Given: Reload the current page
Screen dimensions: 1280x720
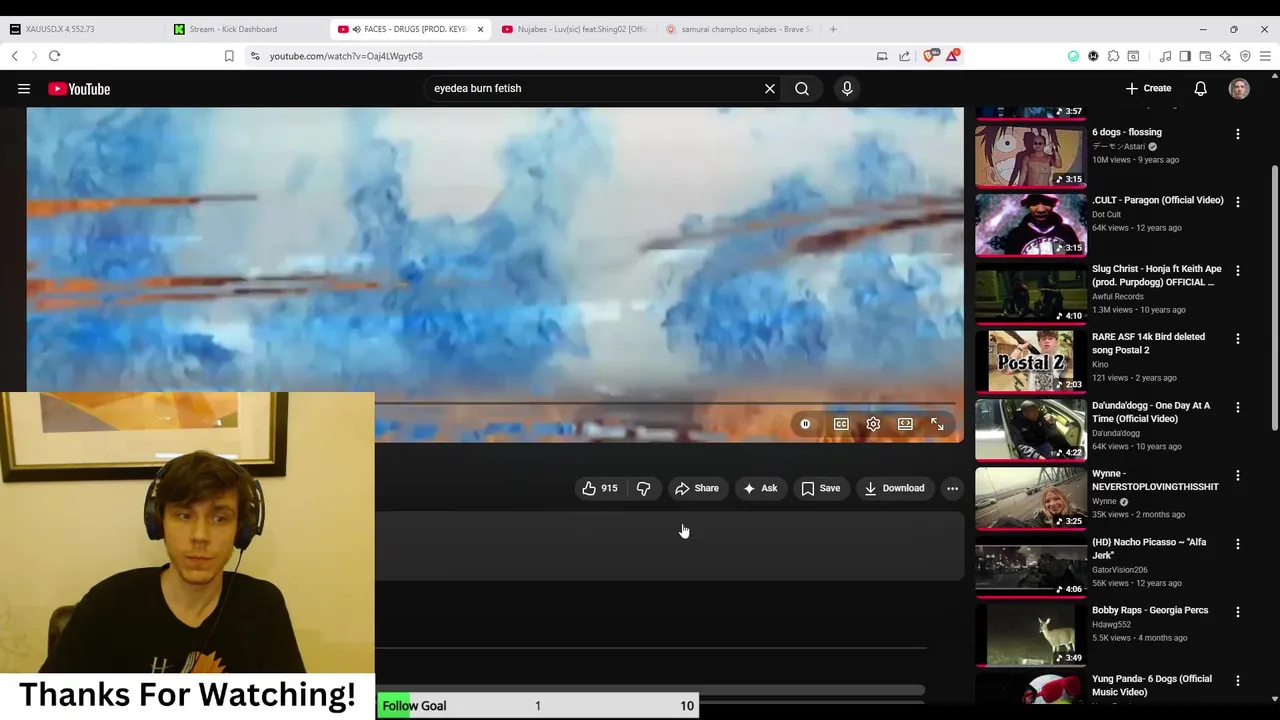Looking at the screenshot, I should pos(55,56).
